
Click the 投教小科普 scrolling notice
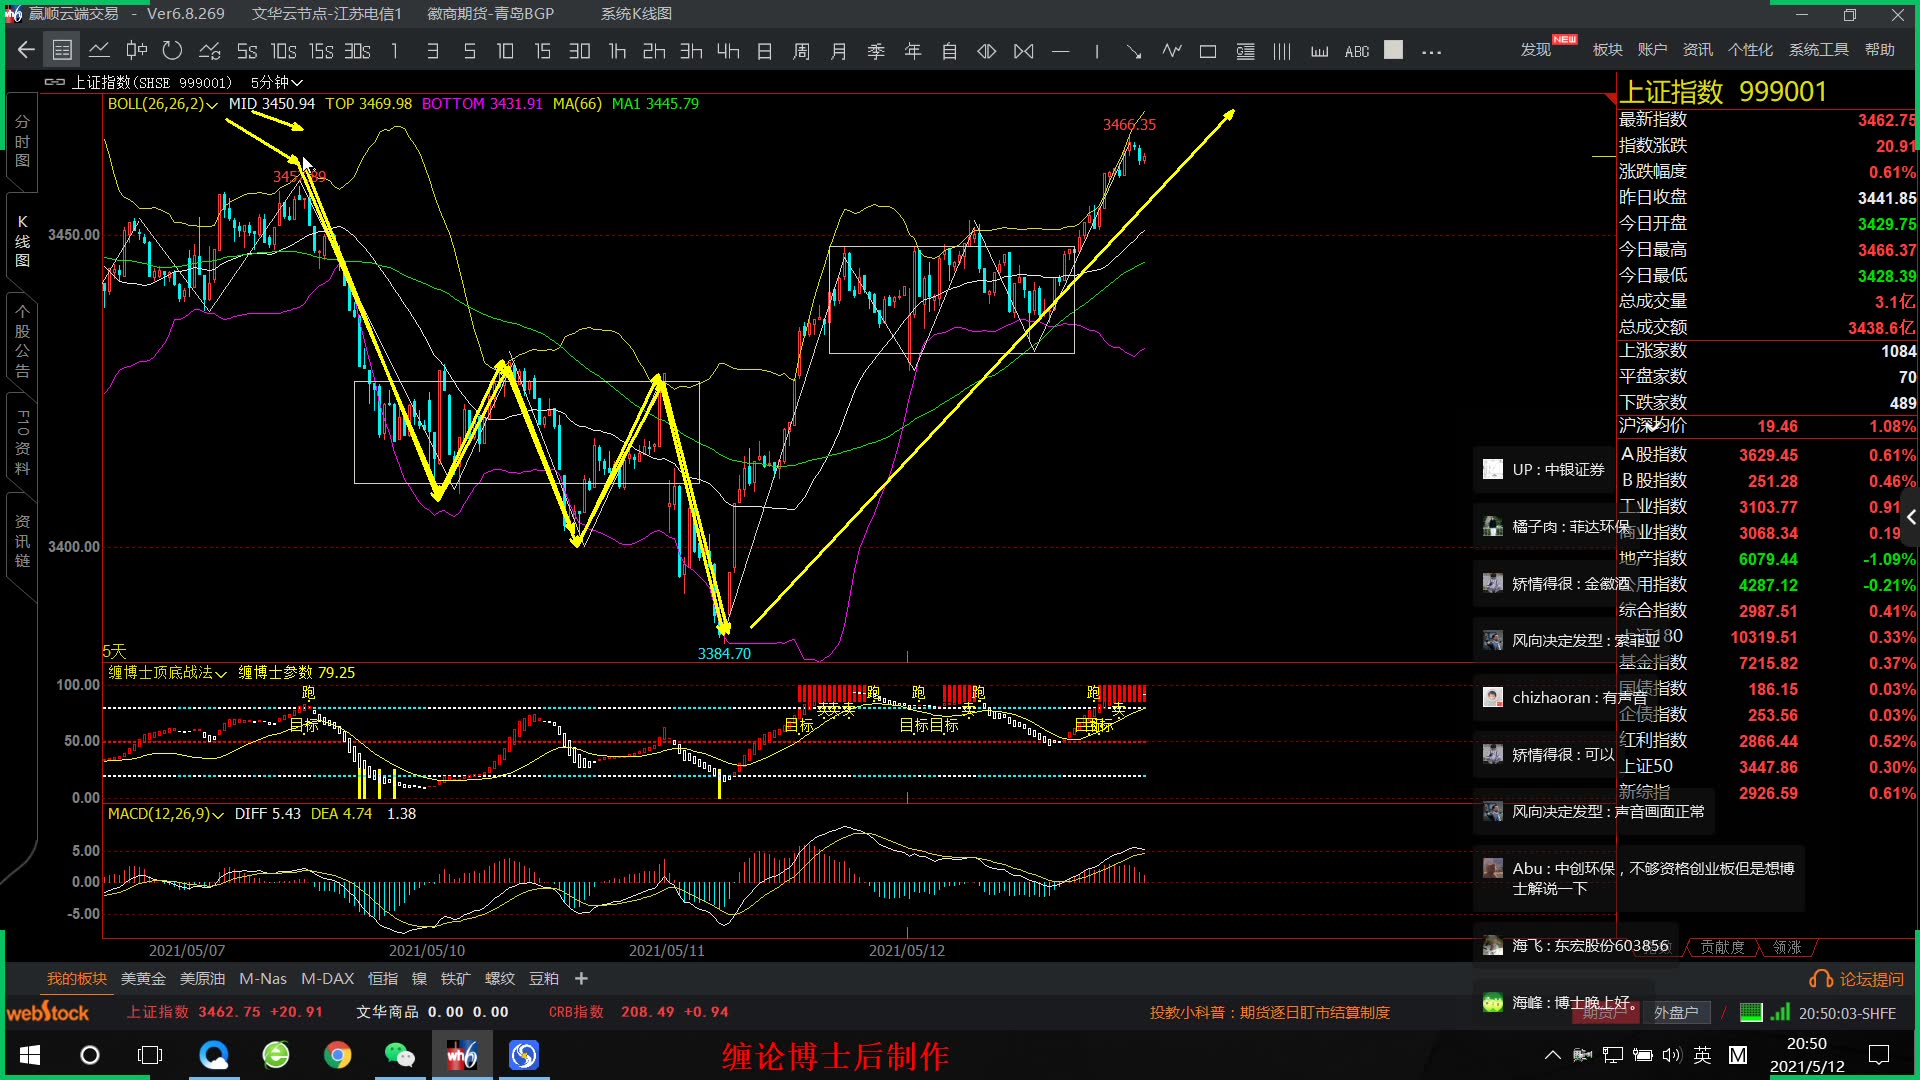1269,1012
